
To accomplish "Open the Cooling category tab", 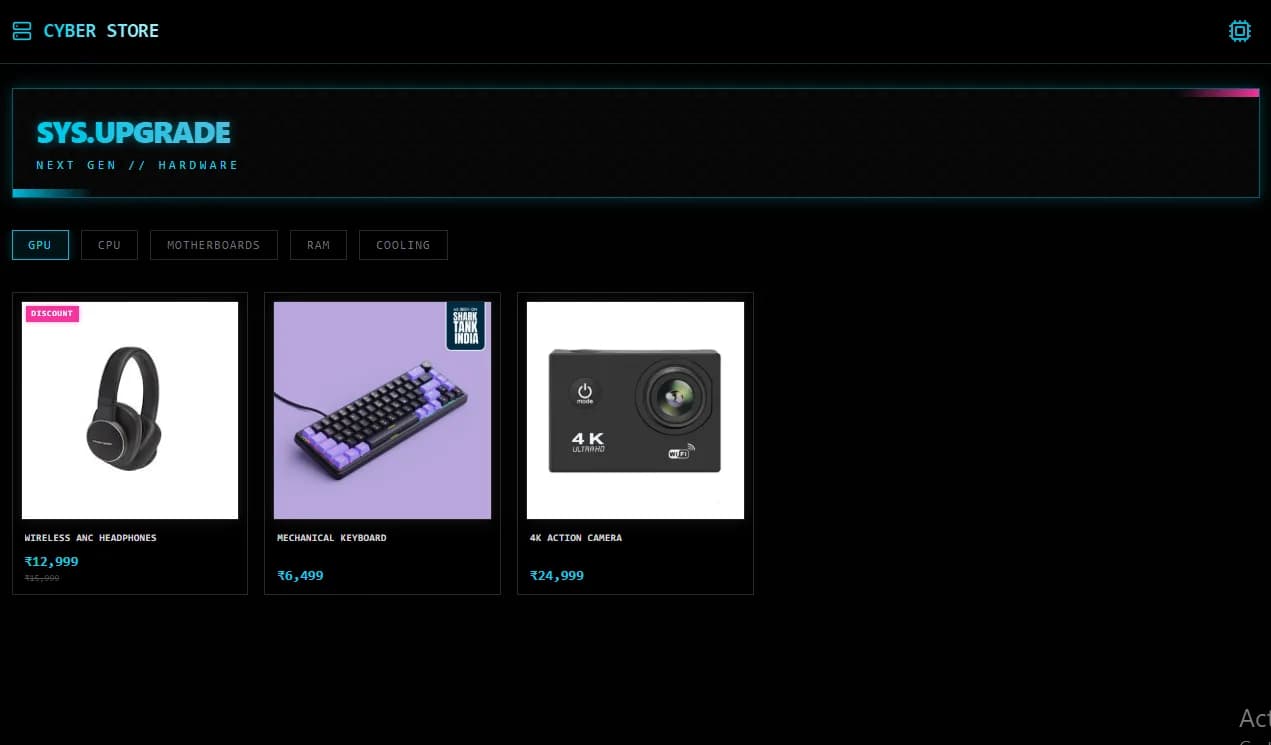I will coord(403,245).
